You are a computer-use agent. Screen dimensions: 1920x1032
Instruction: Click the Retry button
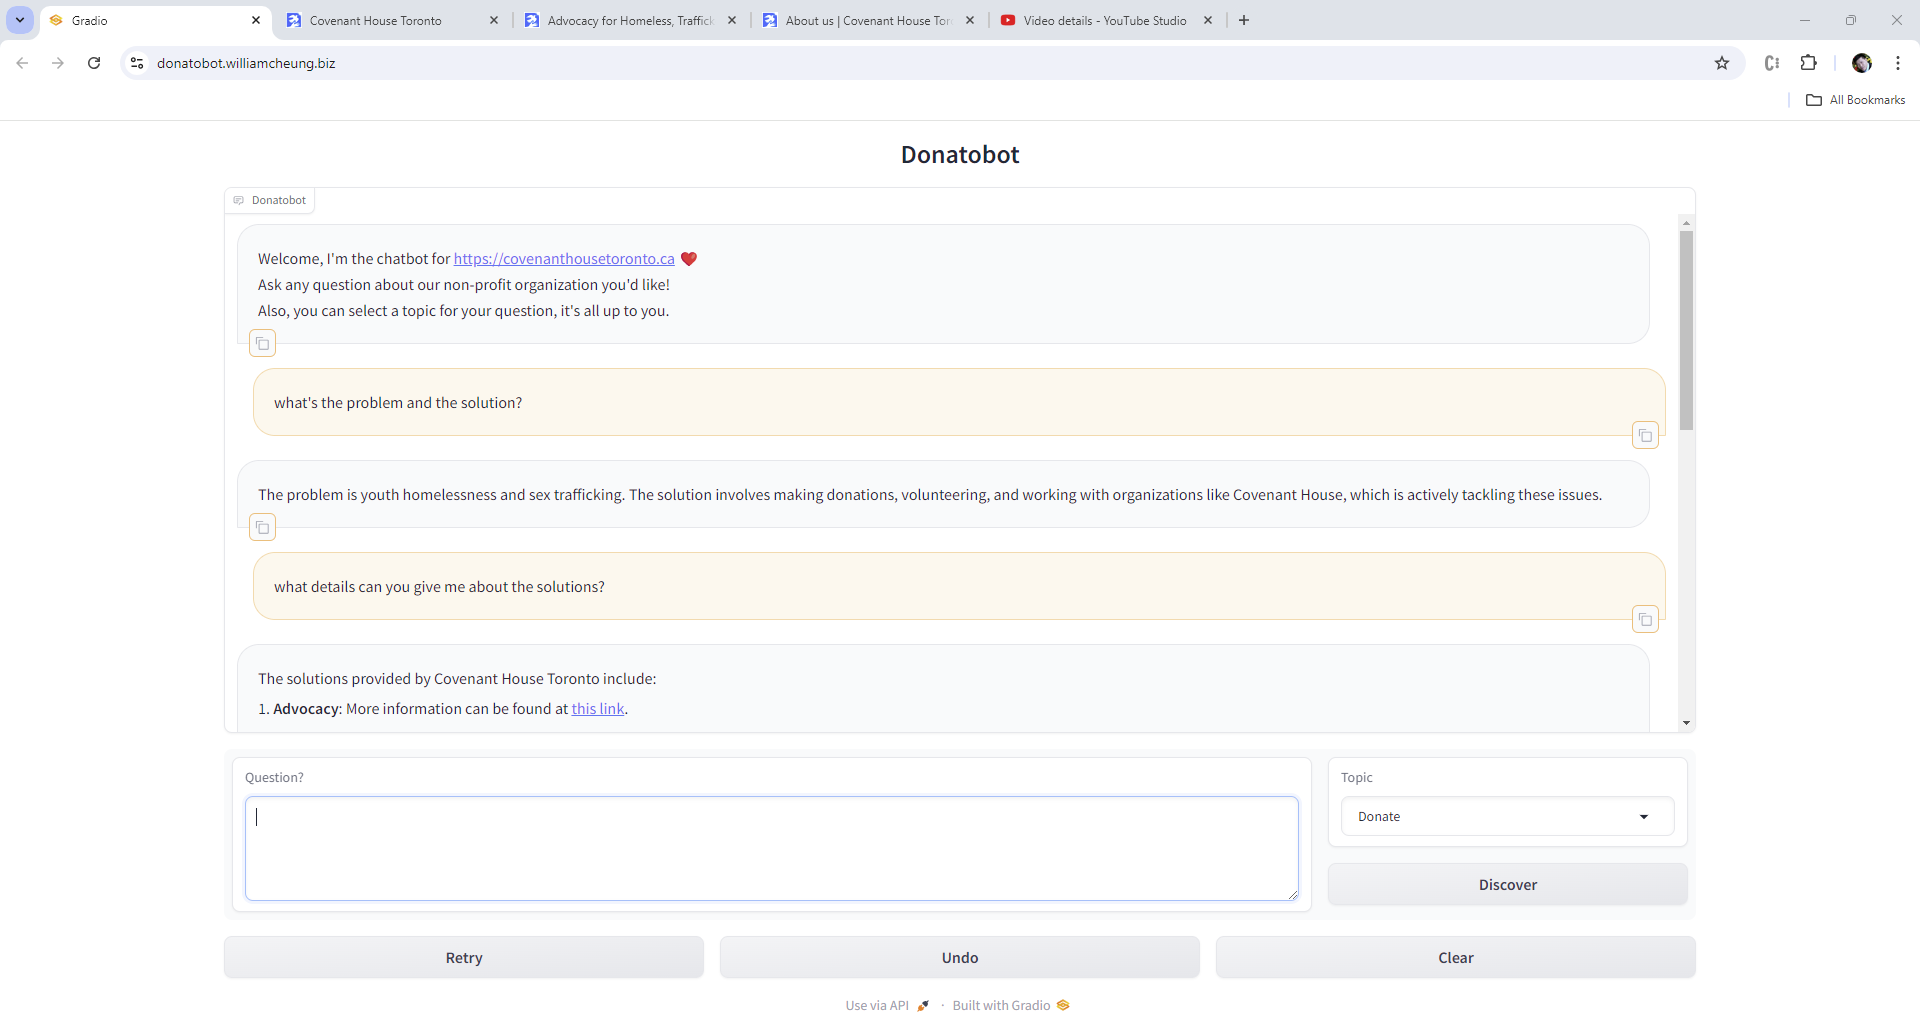pos(464,958)
